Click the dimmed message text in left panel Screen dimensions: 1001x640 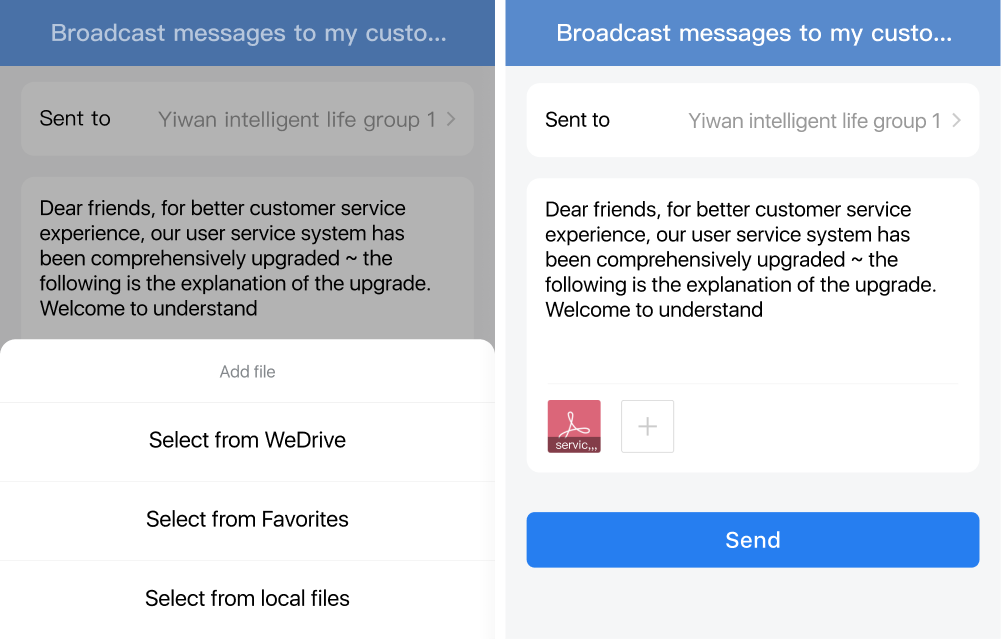coord(235,258)
